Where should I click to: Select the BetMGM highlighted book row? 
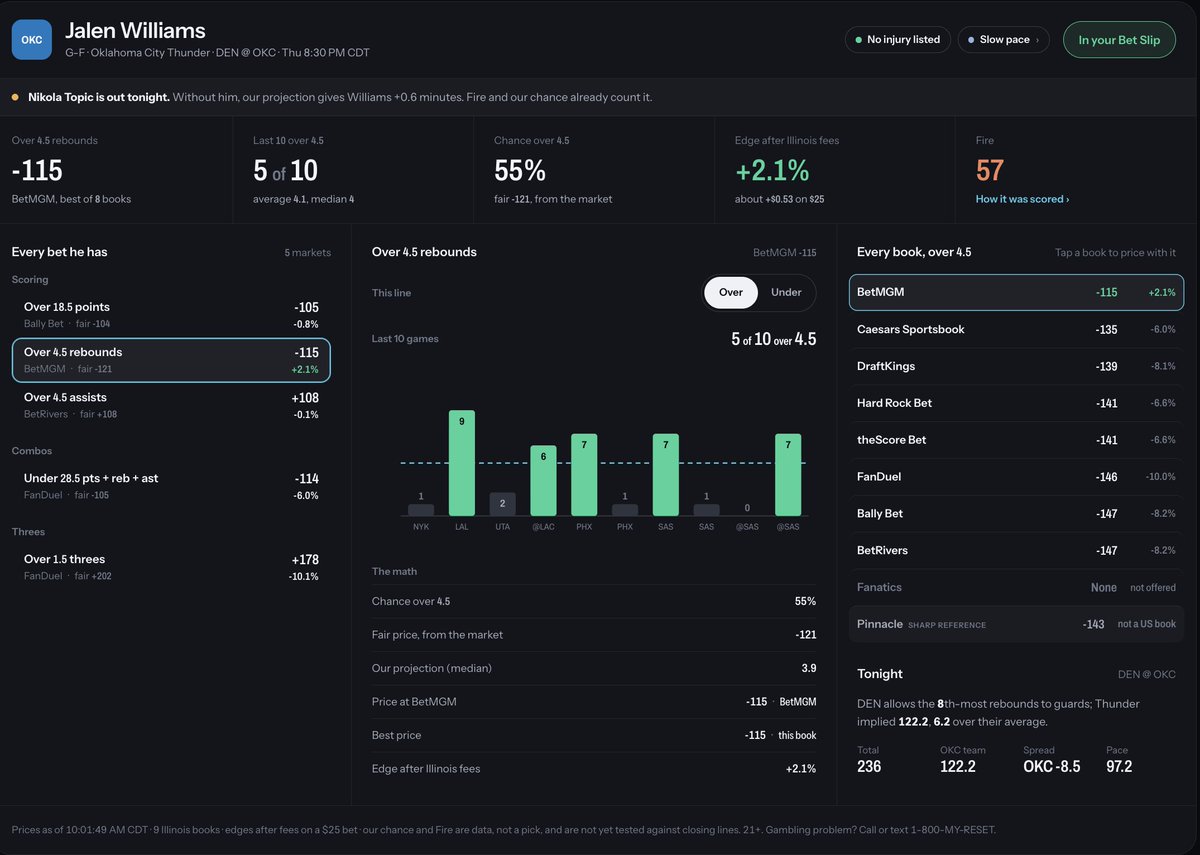[1016, 292]
